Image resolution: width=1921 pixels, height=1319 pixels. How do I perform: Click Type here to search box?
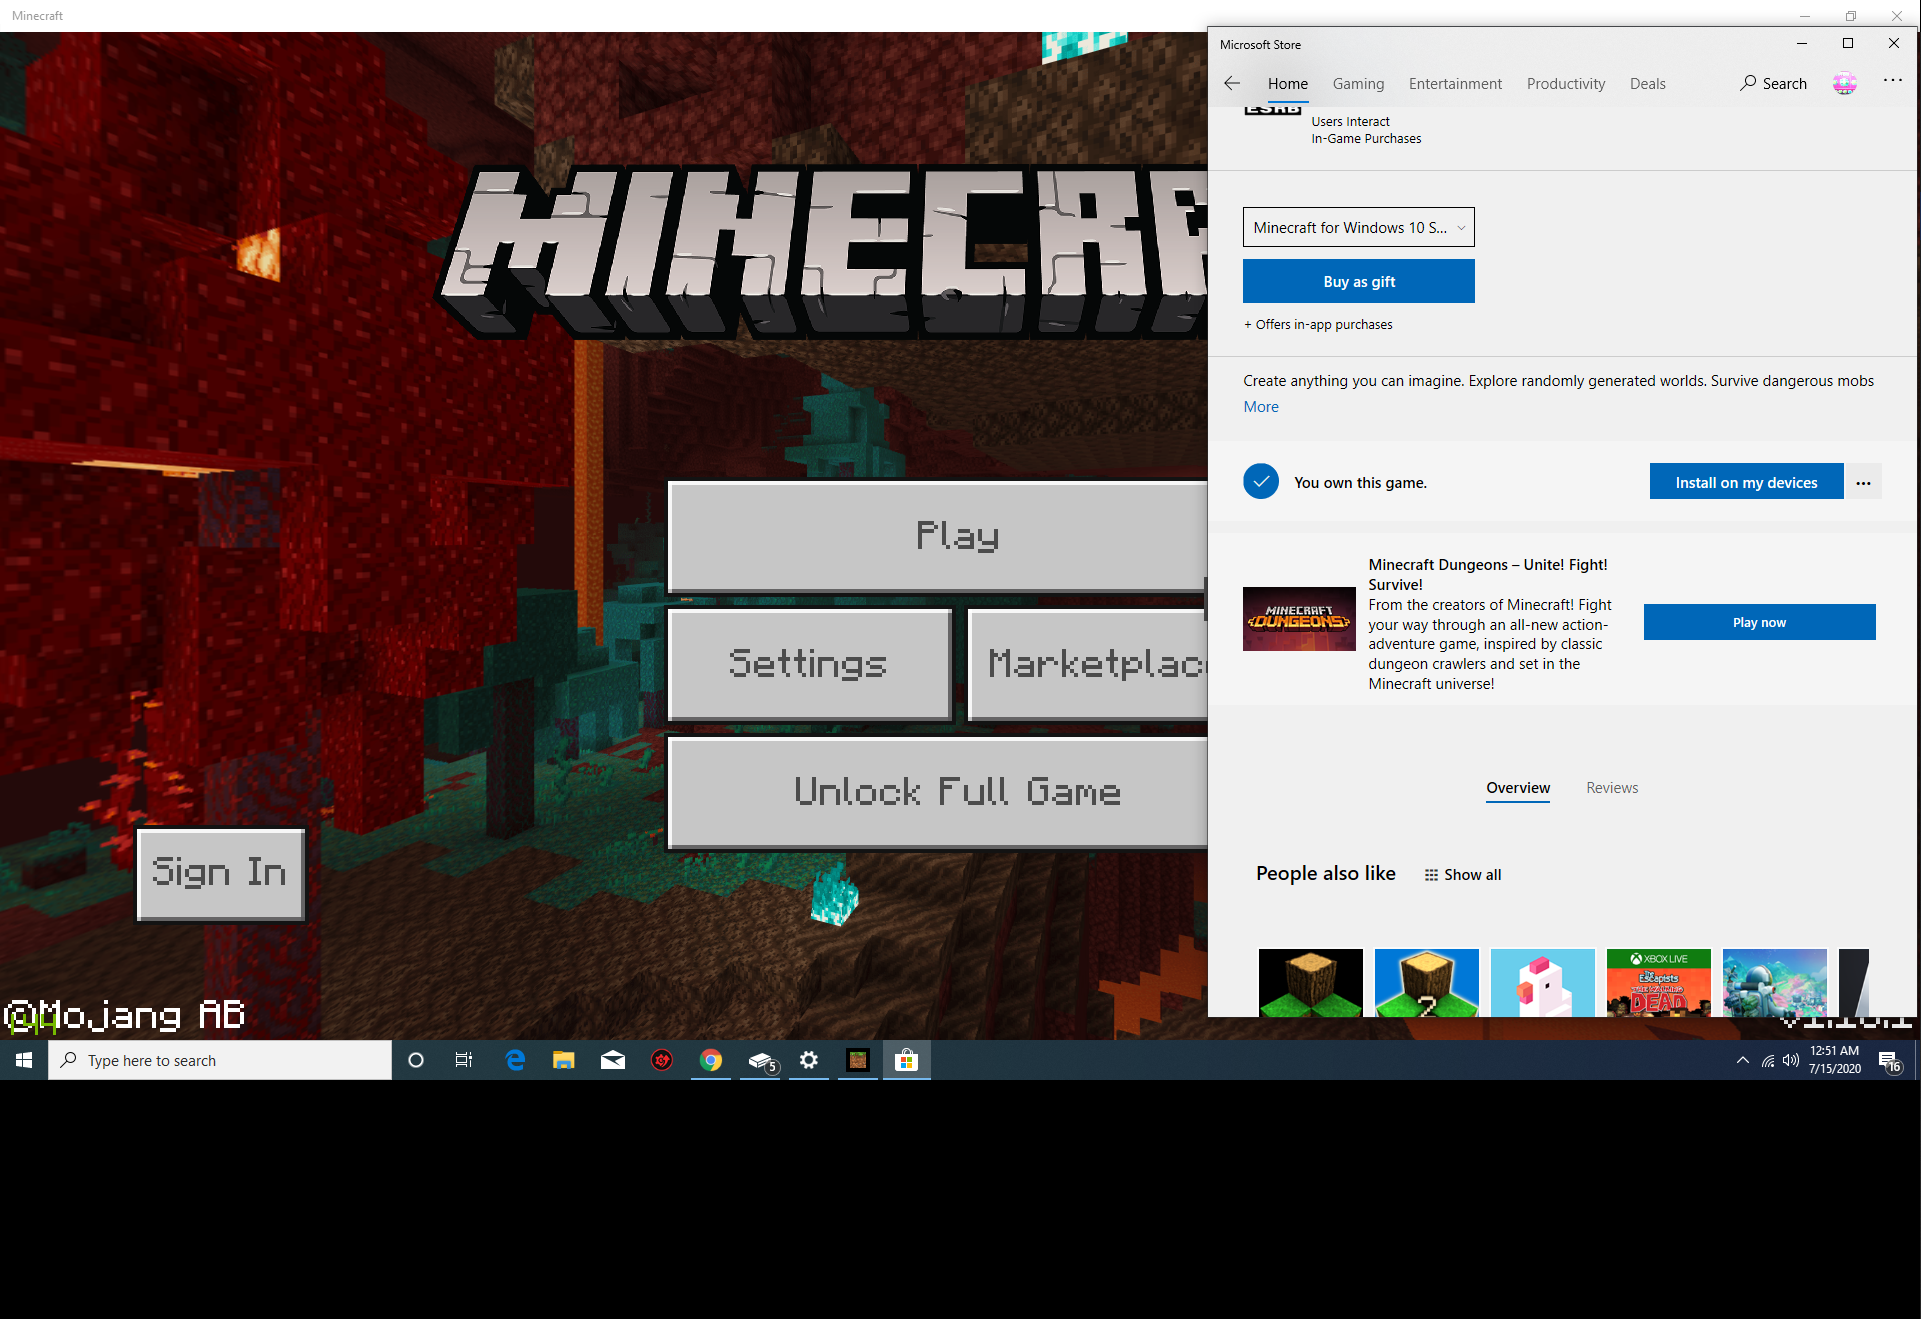tap(220, 1060)
